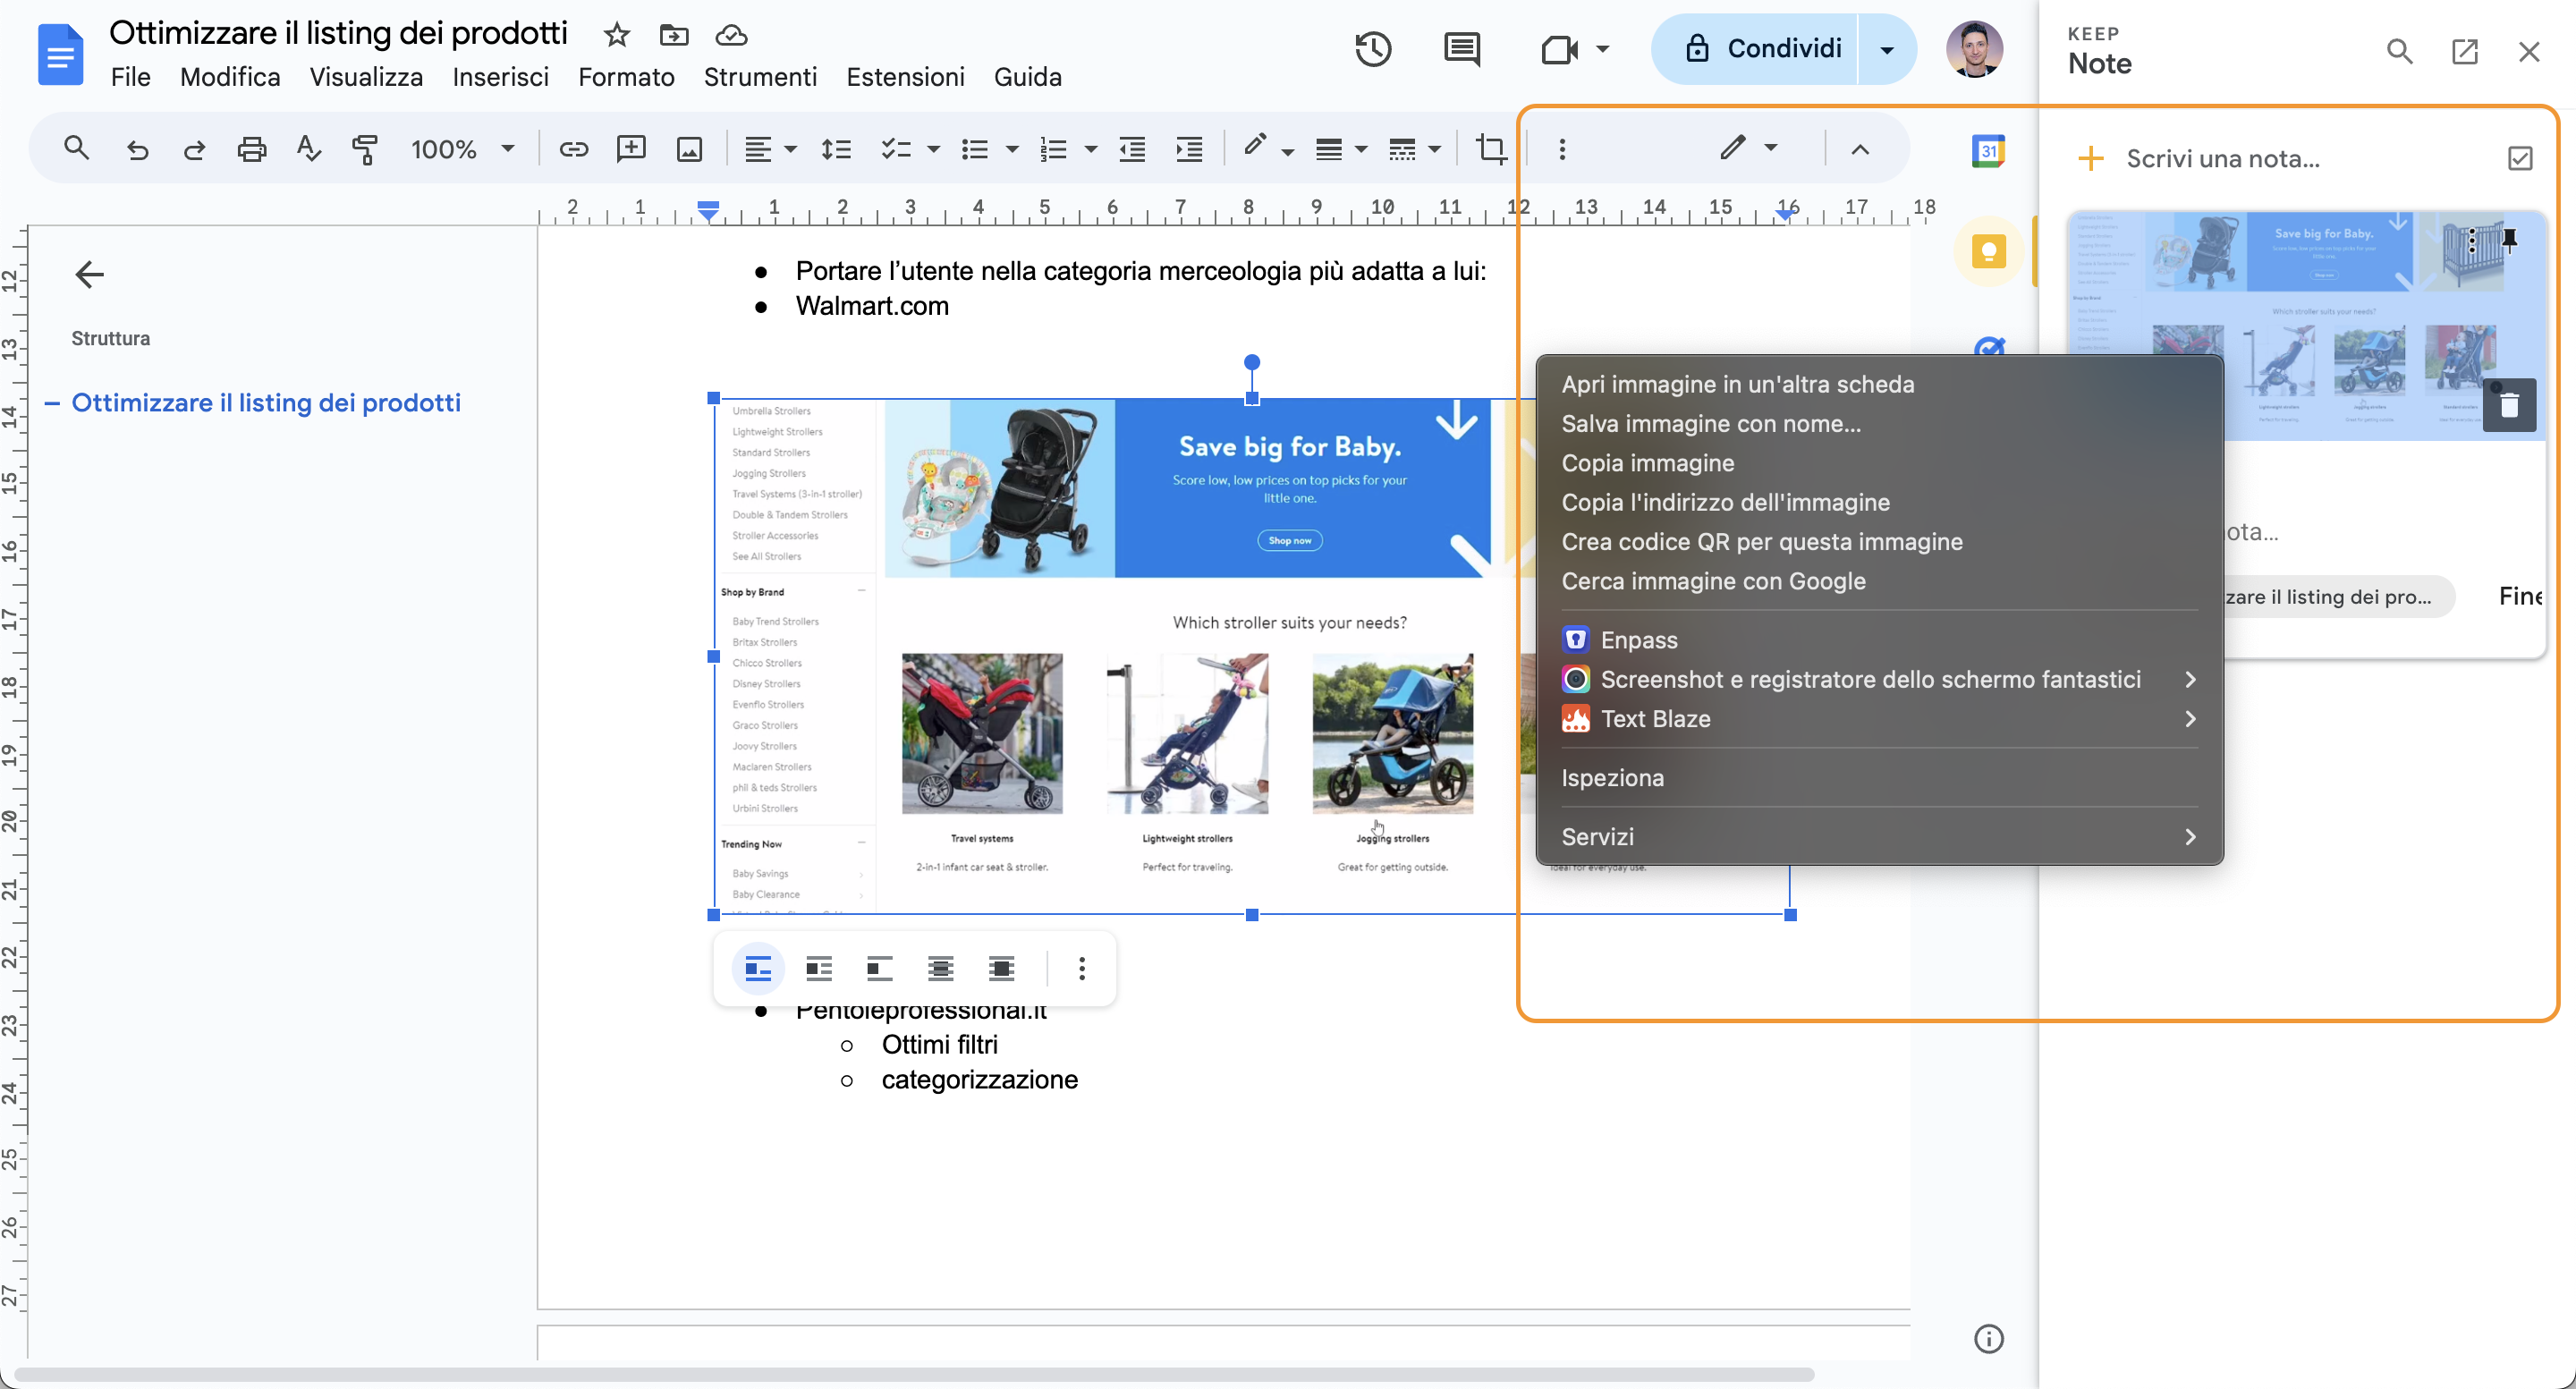Star the document title
Image resolution: width=2576 pixels, height=1389 pixels.
[x=617, y=35]
